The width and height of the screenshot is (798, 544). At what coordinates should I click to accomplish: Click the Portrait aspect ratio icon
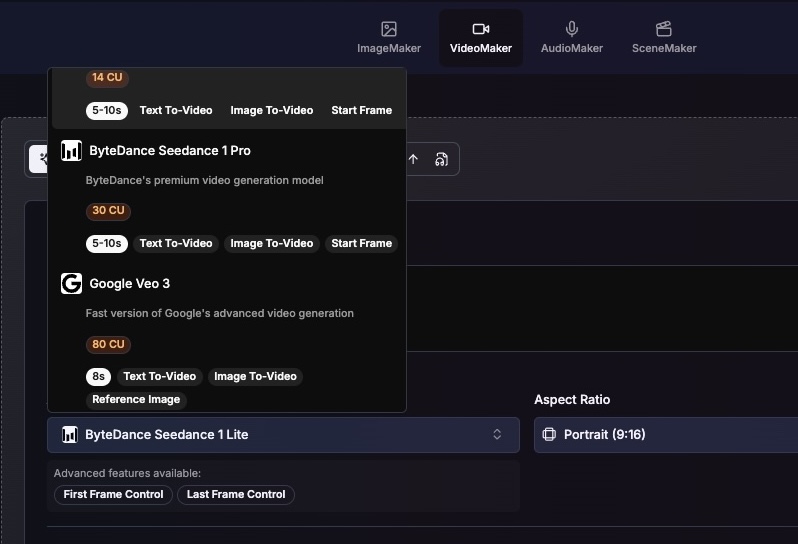click(x=549, y=434)
